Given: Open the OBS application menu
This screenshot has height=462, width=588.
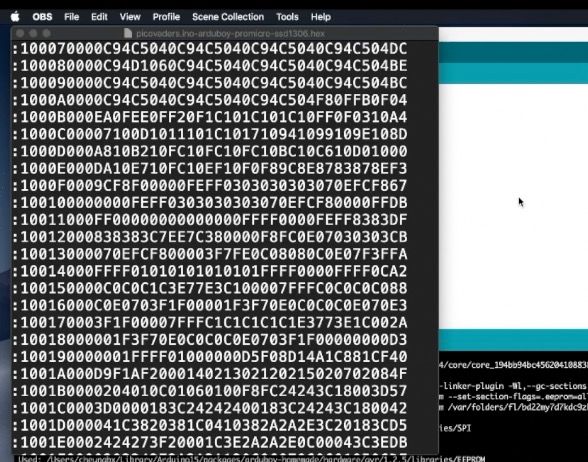Looking at the screenshot, I should coord(42,17).
